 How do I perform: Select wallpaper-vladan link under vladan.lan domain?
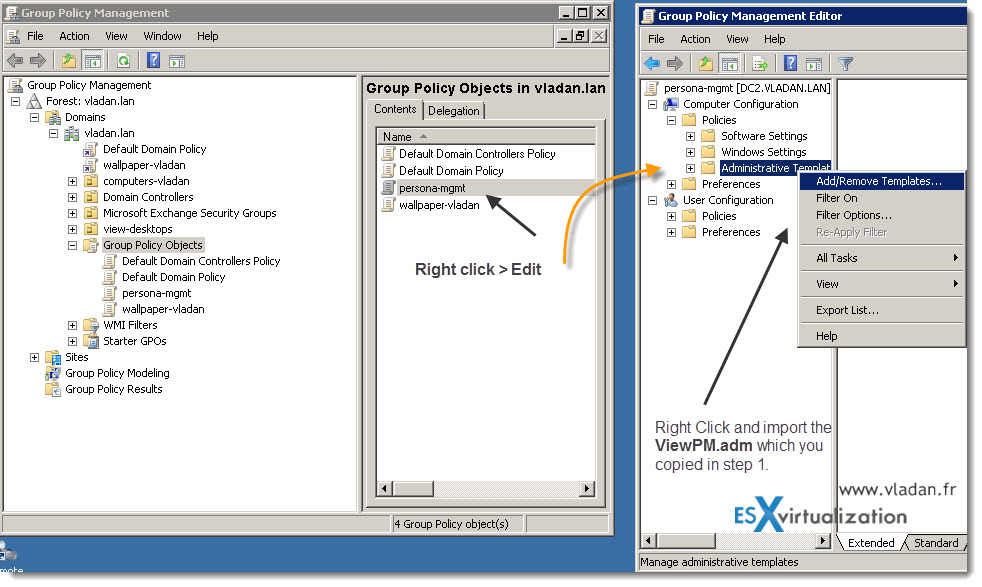[144, 165]
